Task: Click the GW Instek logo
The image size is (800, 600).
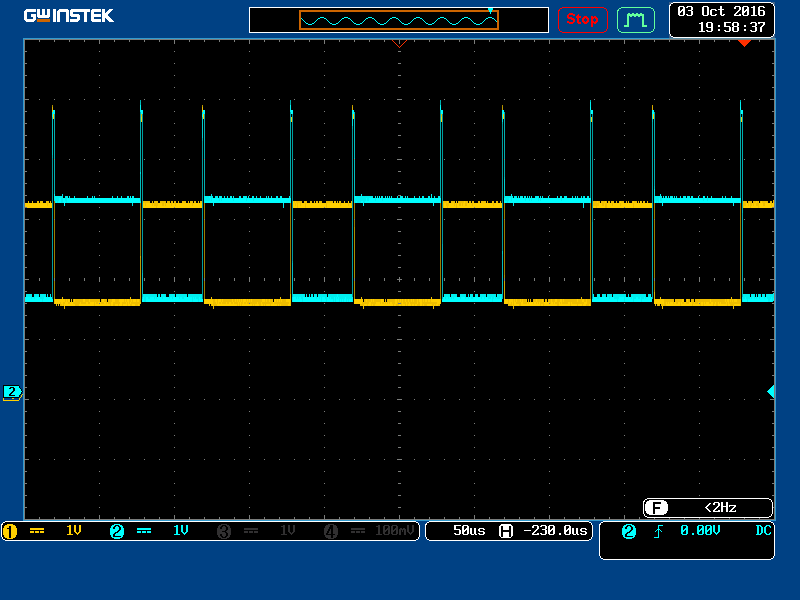Action: point(69,16)
